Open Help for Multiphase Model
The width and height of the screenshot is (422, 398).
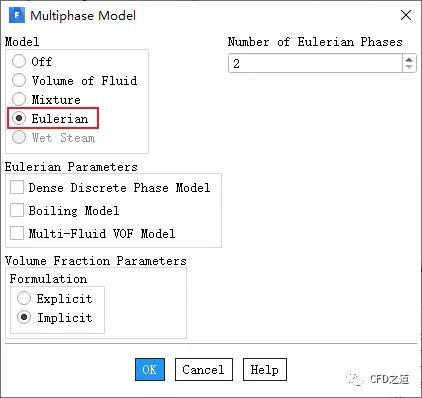click(x=265, y=369)
